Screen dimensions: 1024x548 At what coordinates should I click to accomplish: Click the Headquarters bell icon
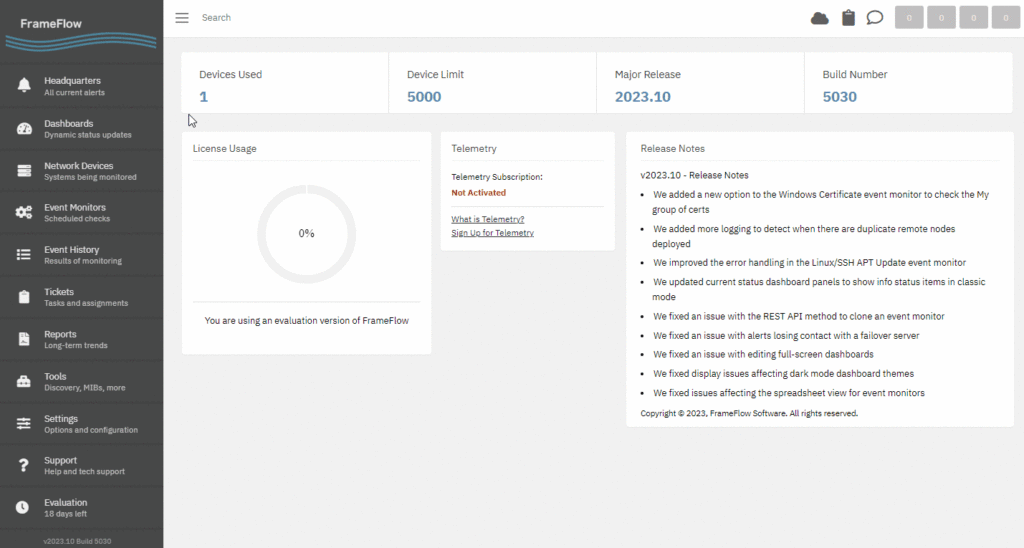coord(24,86)
